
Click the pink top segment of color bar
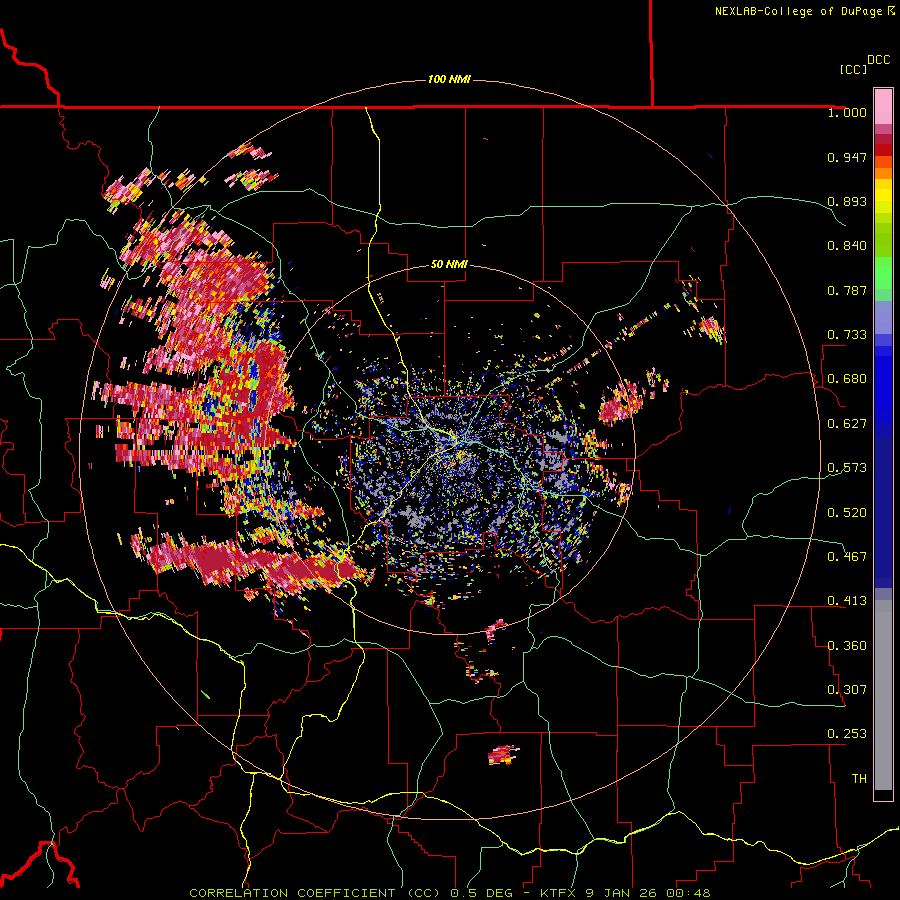point(883,106)
